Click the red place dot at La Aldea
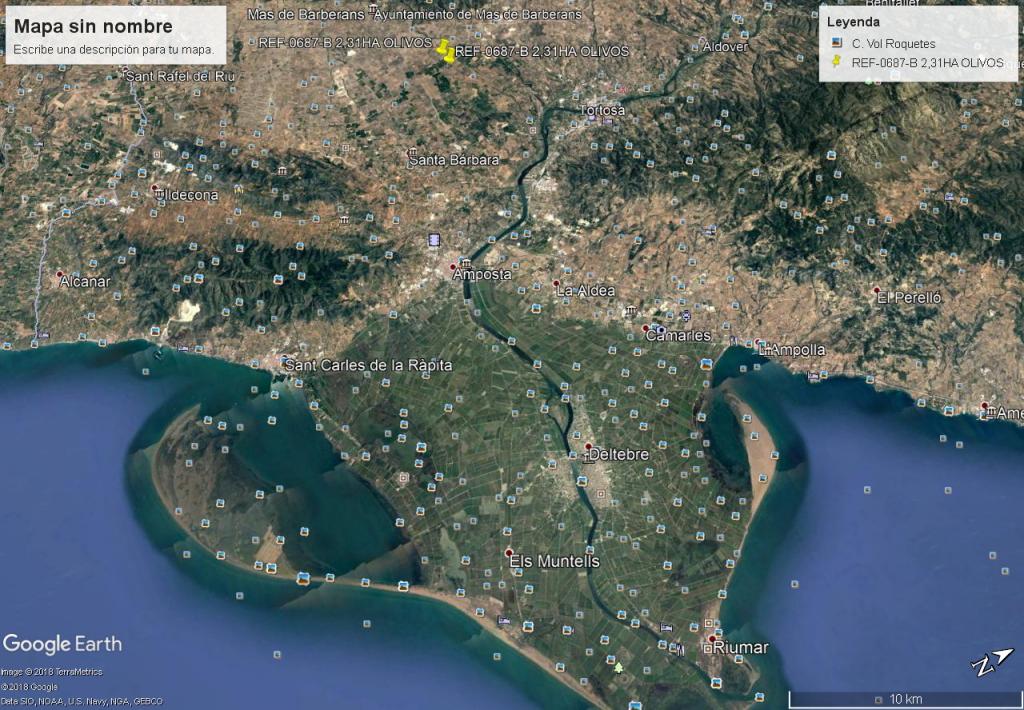 click(x=556, y=284)
